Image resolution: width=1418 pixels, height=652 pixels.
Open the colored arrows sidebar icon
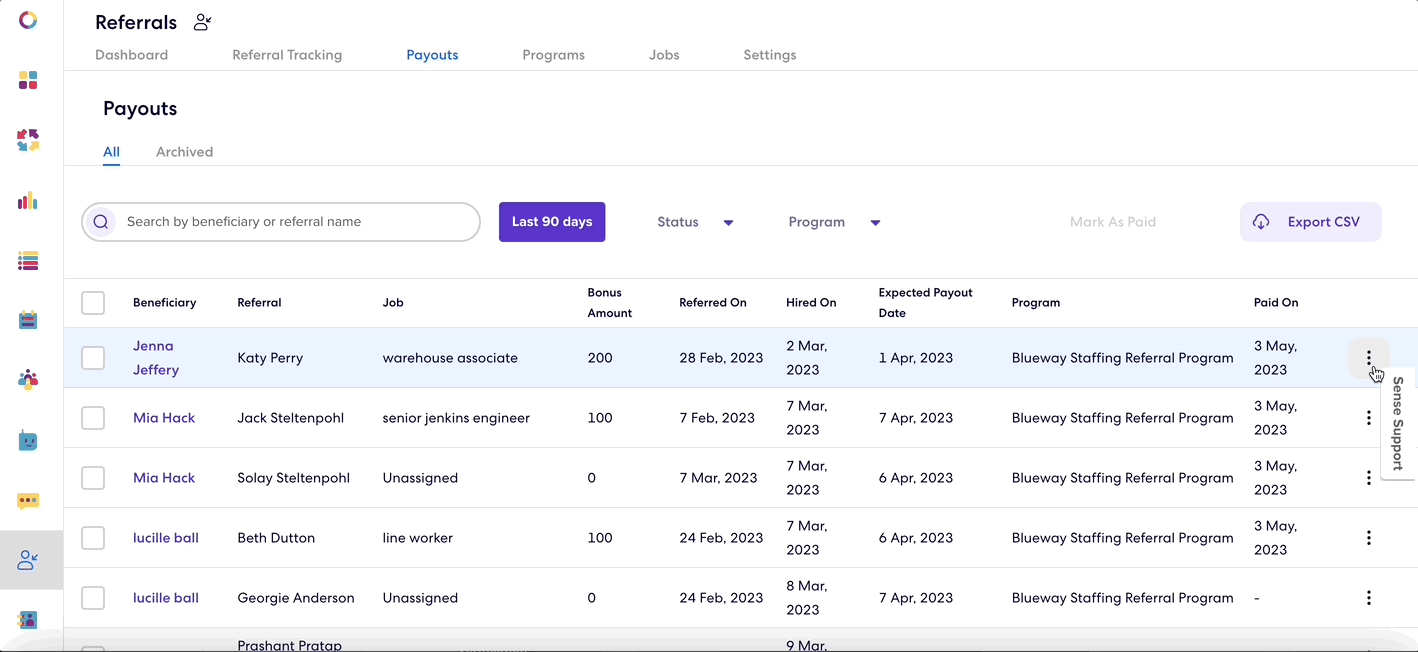pos(28,140)
